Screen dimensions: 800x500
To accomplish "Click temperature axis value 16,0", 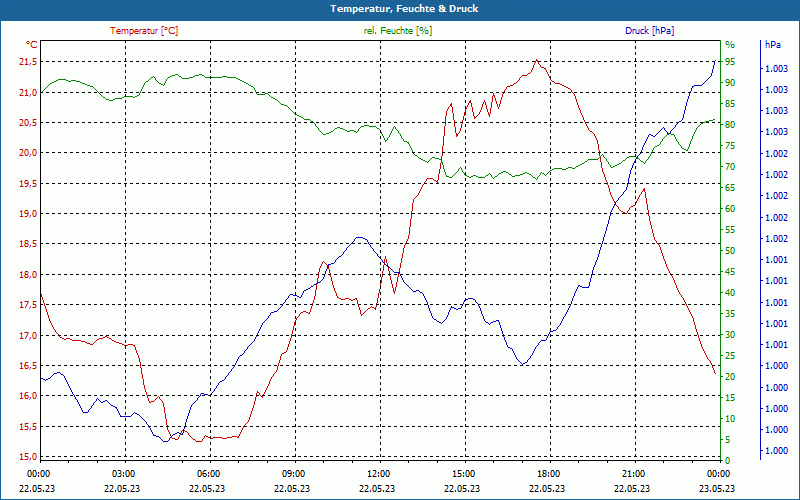I will tap(29, 396).
